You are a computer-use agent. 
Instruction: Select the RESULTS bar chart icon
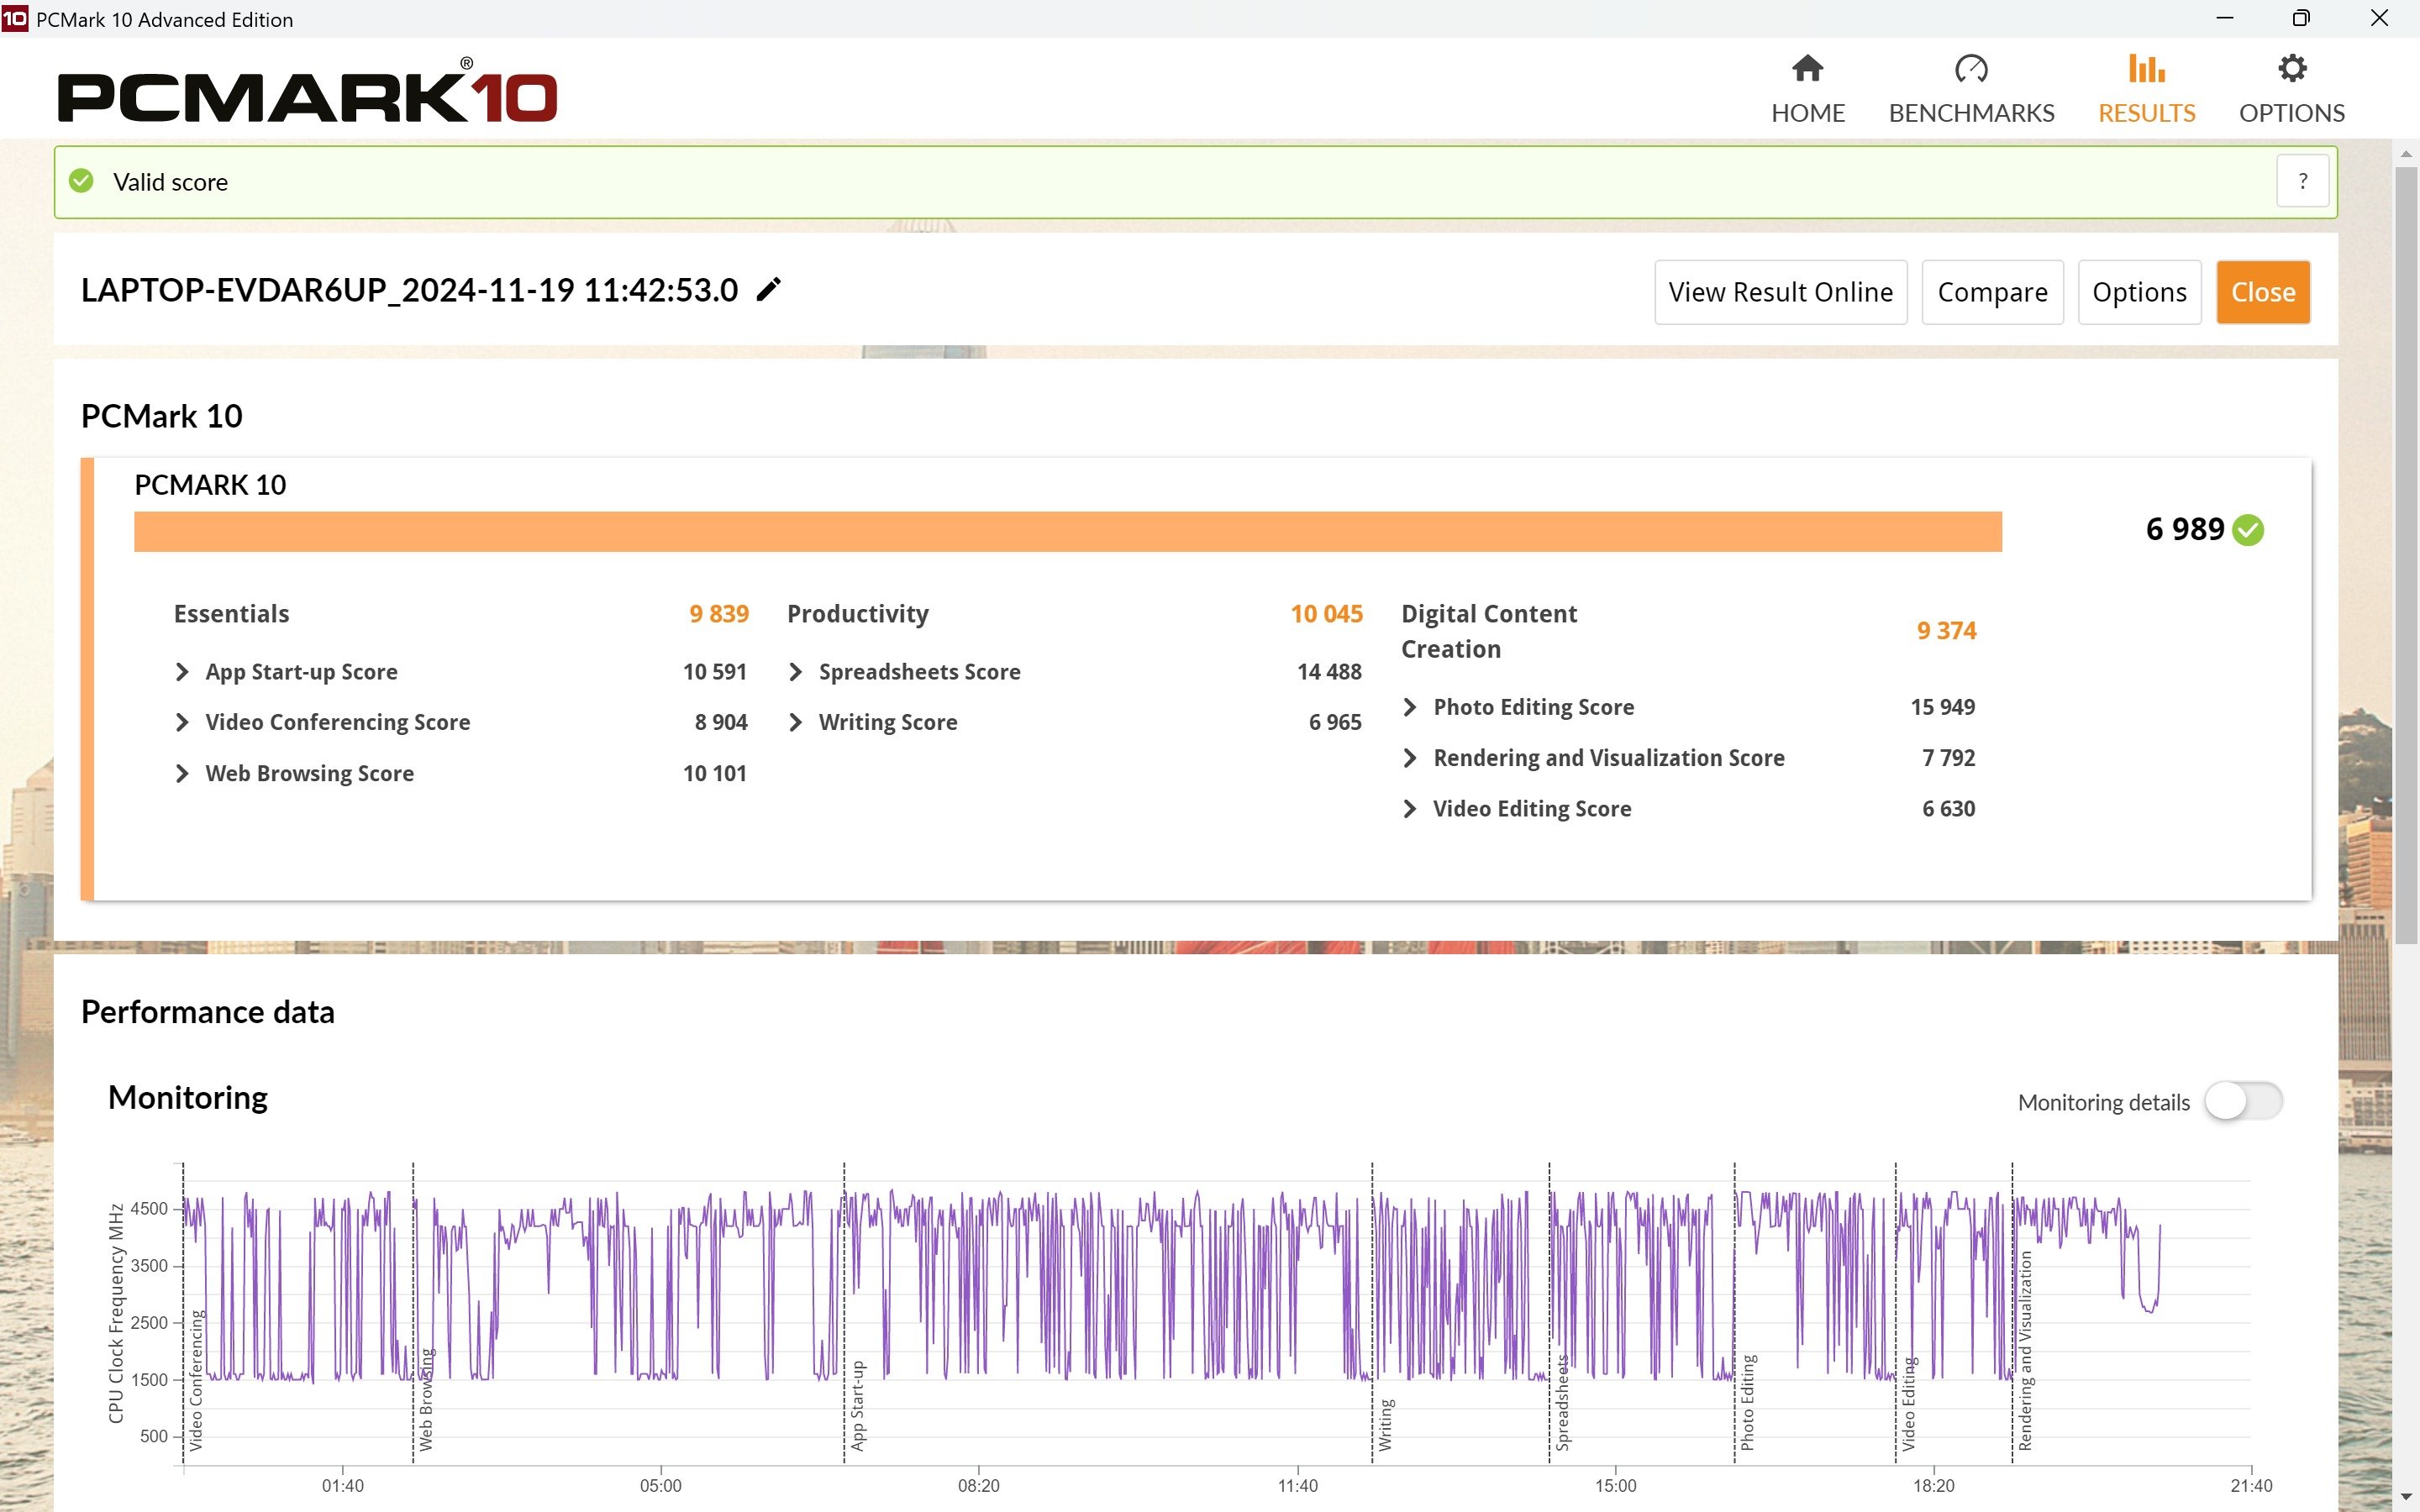click(x=2146, y=68)
